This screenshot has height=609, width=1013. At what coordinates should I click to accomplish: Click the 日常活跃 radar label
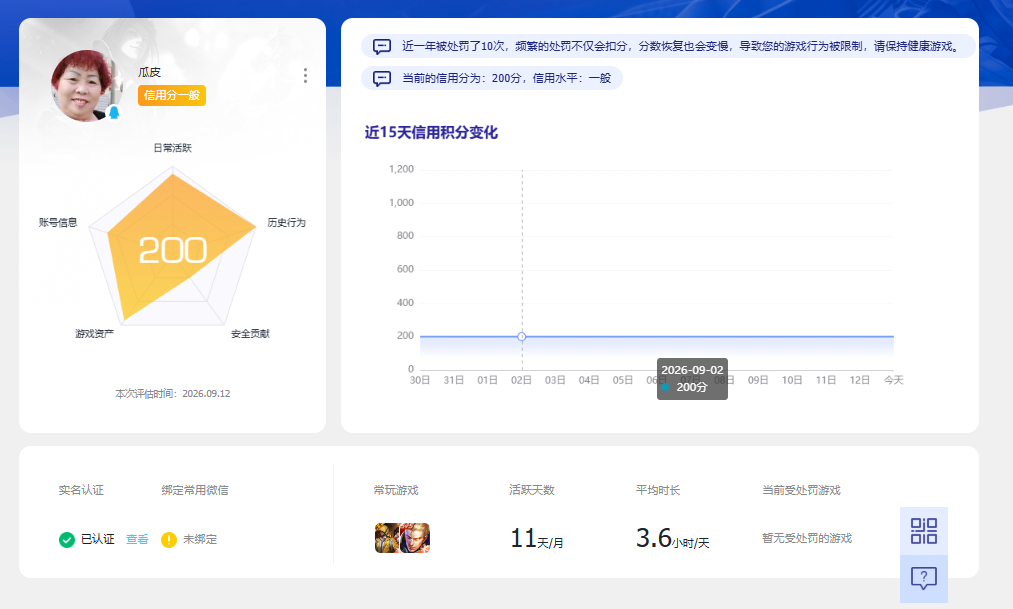tap(172, 148)
